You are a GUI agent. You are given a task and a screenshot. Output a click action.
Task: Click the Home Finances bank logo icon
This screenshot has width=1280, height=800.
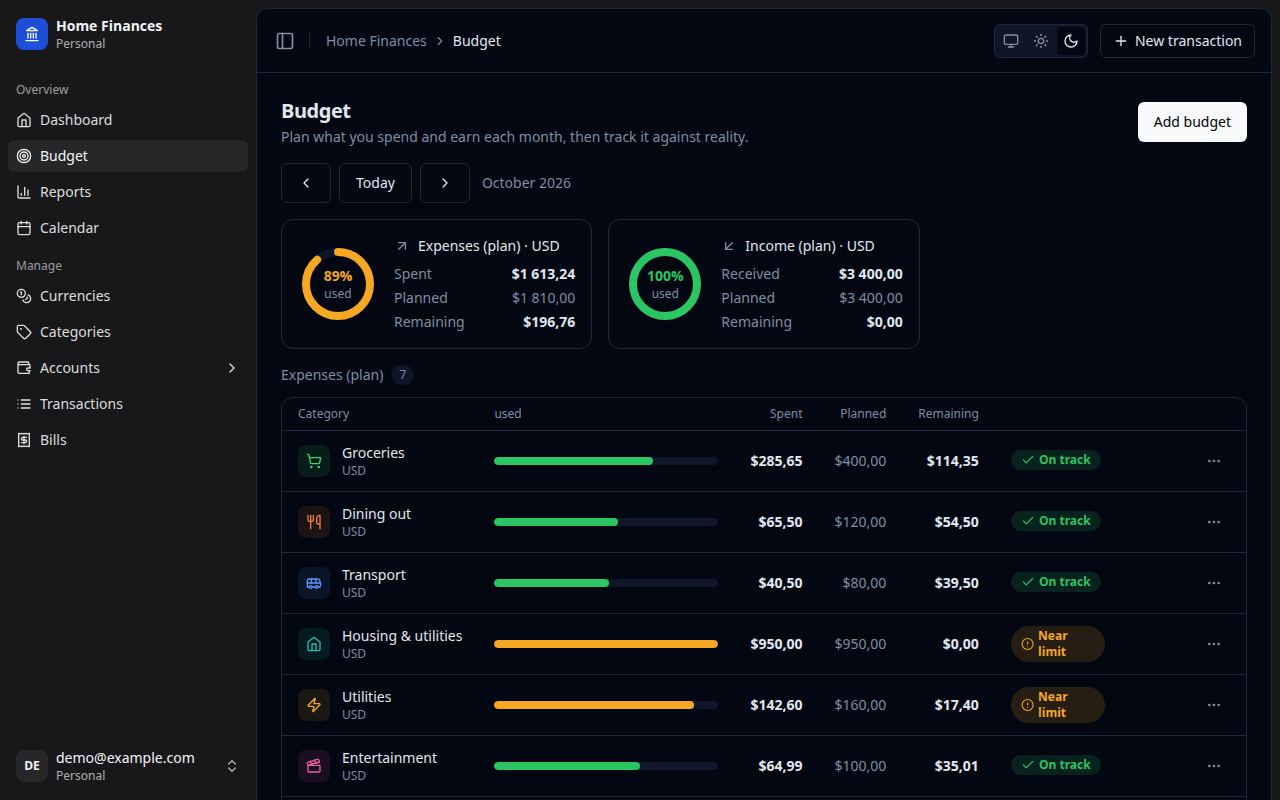32,34
